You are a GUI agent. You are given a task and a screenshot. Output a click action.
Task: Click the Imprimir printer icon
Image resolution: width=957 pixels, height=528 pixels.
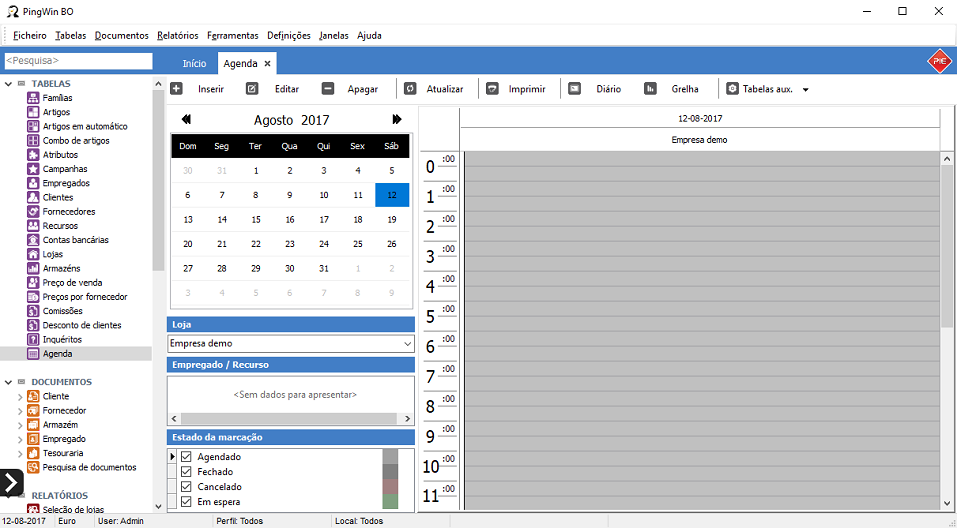coord(492,89)
